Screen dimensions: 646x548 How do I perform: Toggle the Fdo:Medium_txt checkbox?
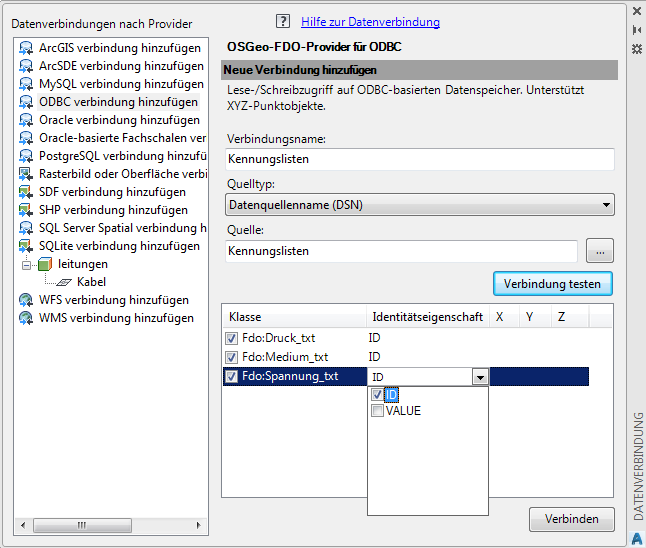(x=232, y=357)
